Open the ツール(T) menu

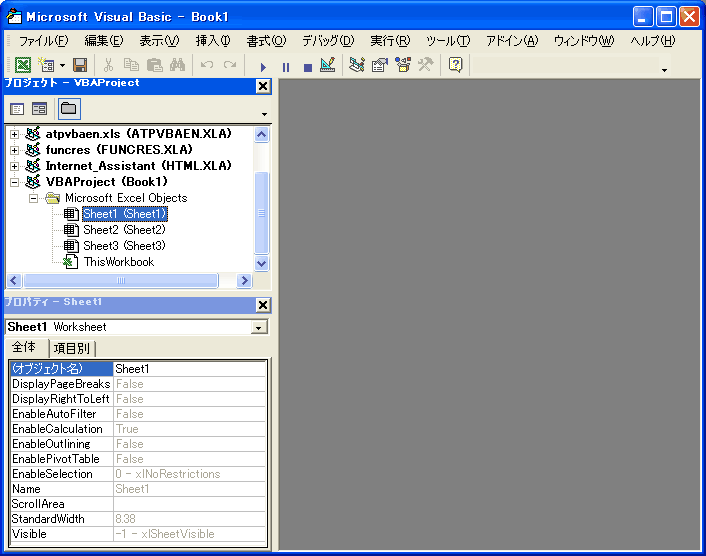(448, 41)
